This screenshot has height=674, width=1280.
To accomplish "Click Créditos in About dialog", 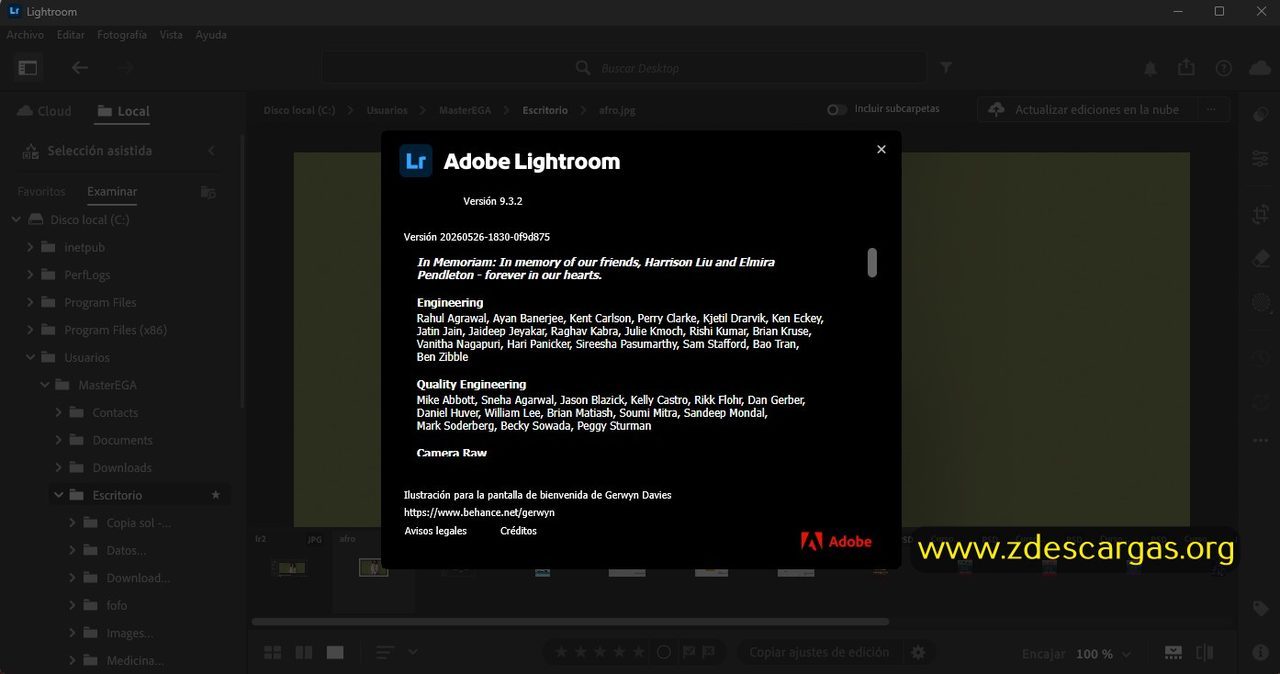I will click(518, 531).
